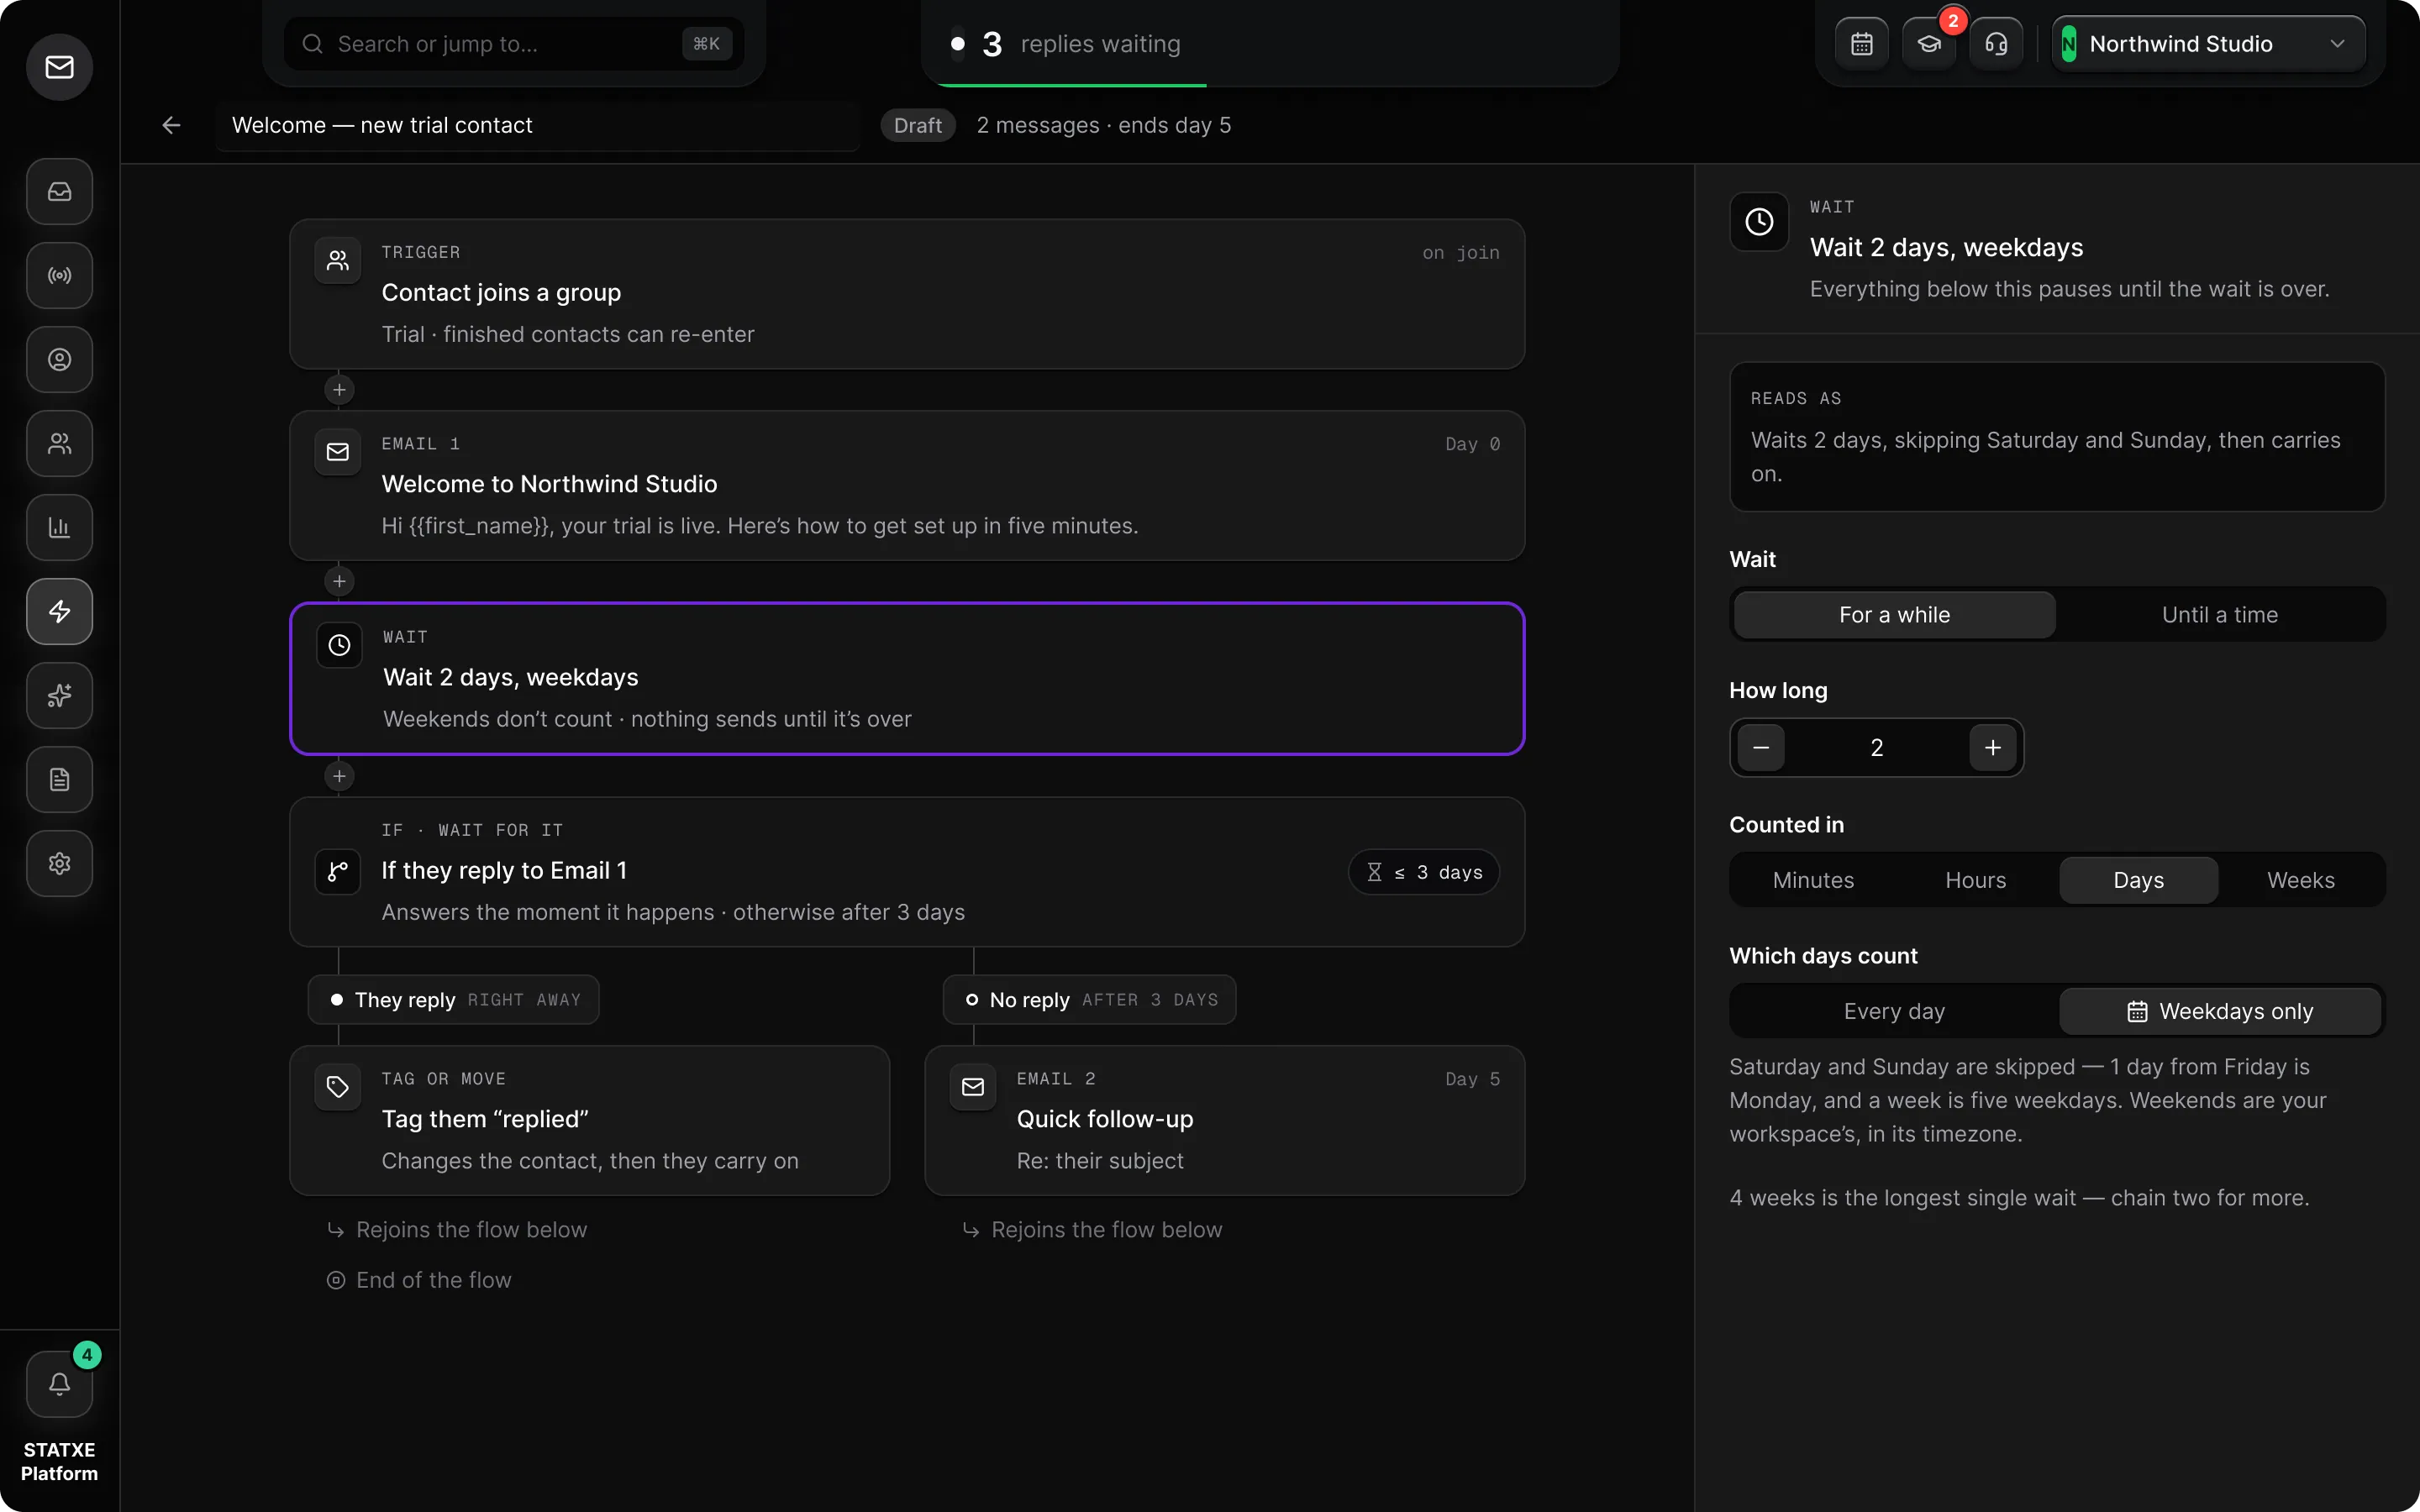The width and height of the screenshot is (2420, 1512).
Task: Click the Trigger card people icon
Action: coord(338,261)
